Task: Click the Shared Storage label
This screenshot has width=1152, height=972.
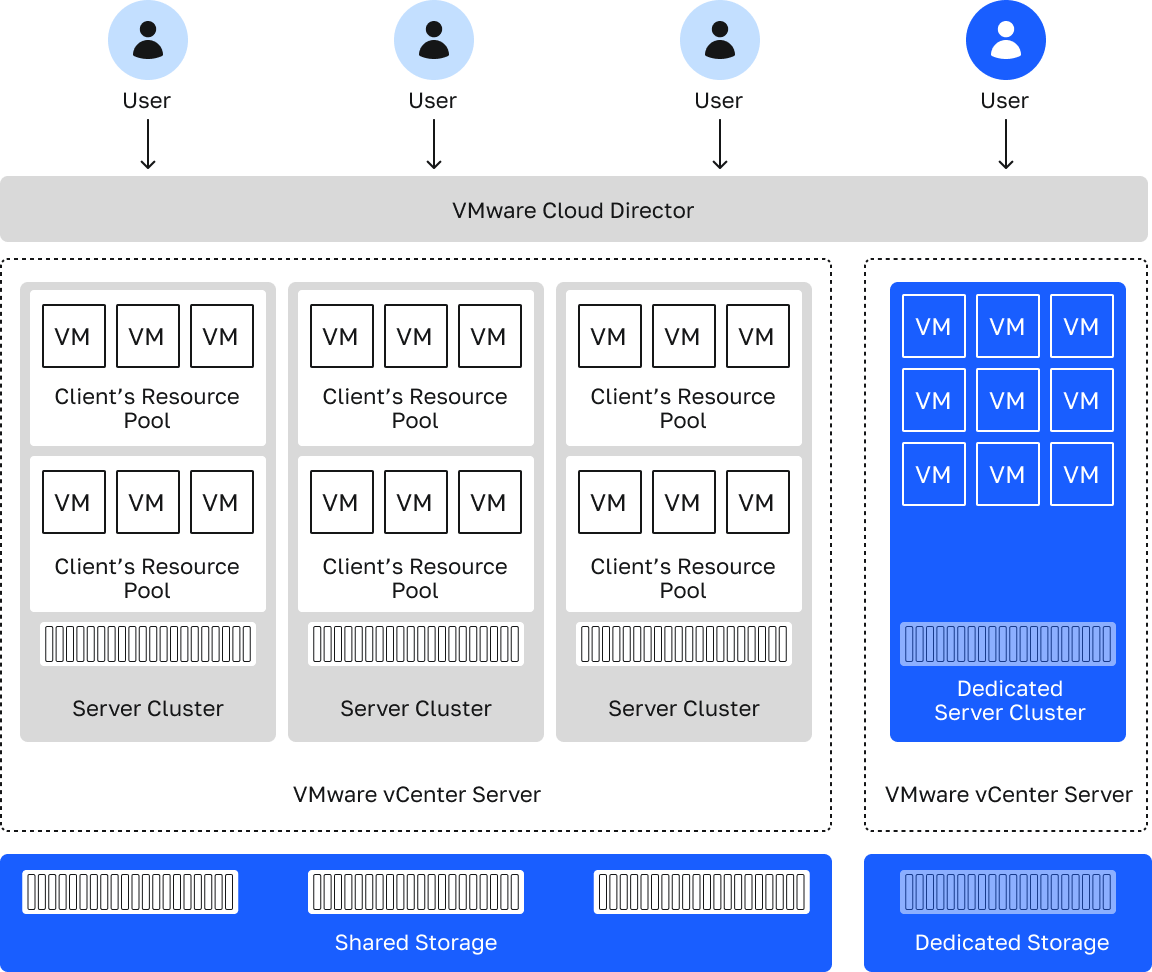Action: click(415, 942)
